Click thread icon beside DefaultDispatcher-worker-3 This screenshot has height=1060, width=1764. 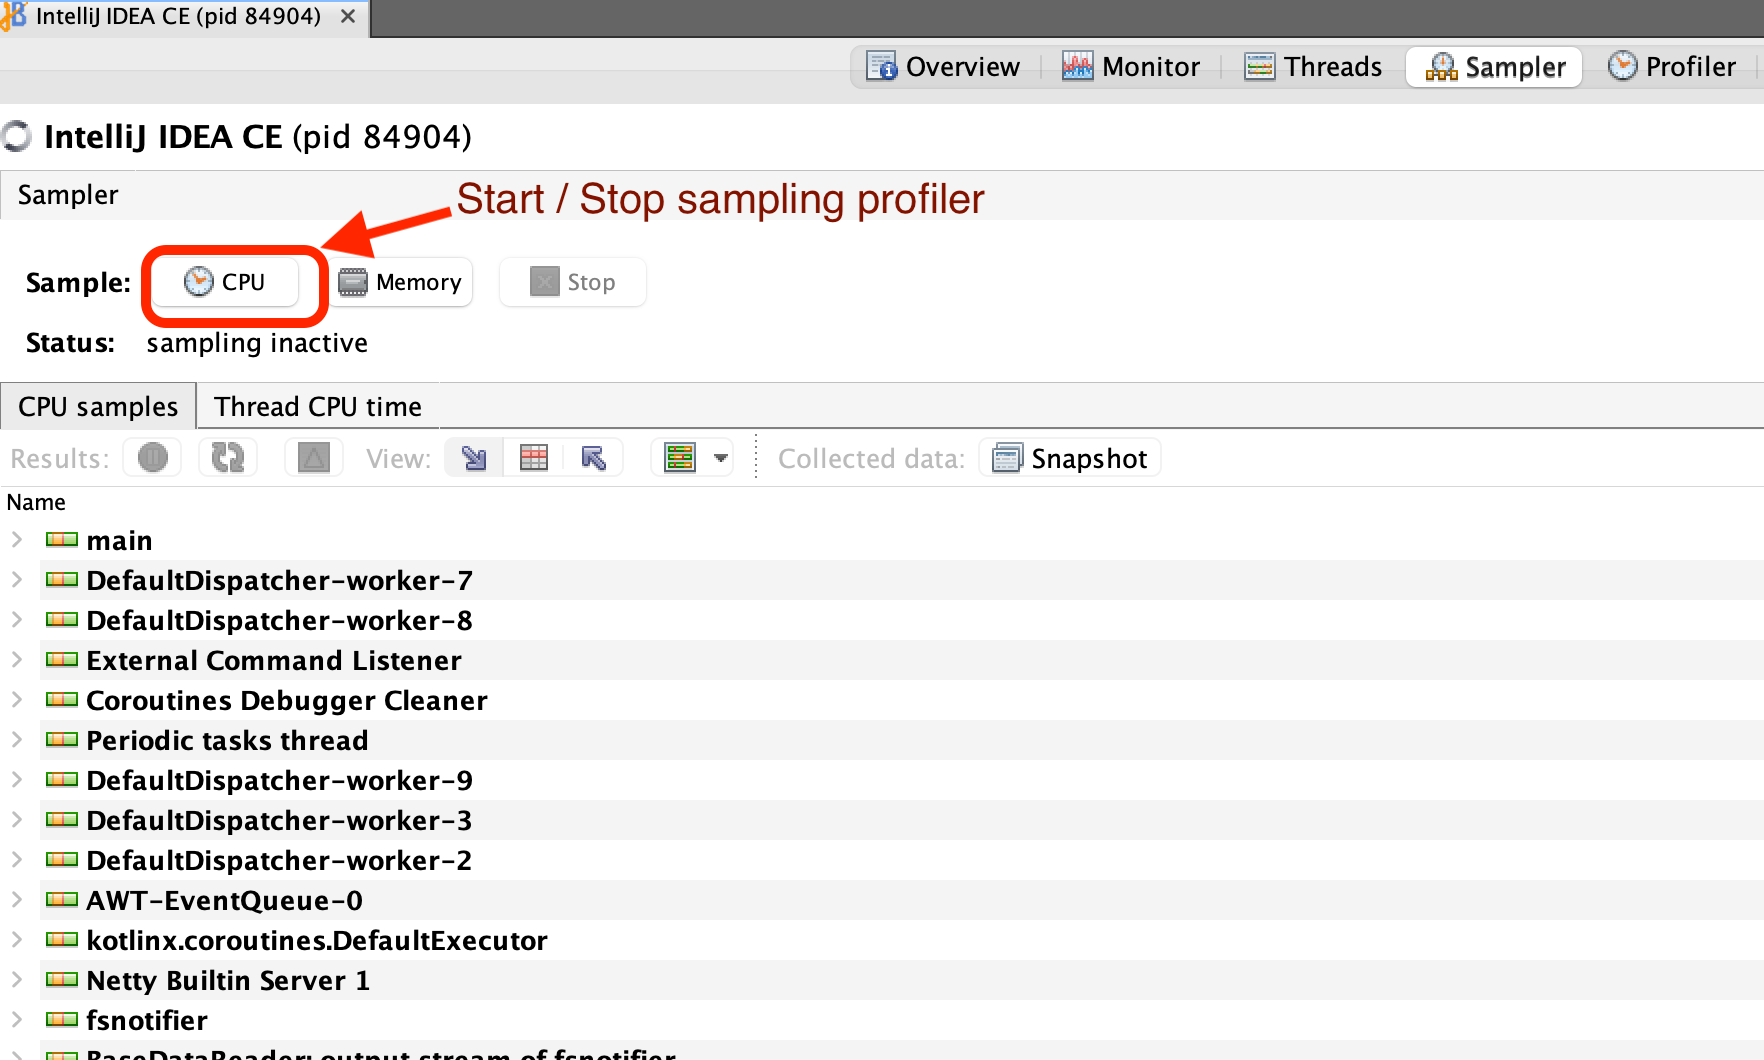(x=62, y=820)
